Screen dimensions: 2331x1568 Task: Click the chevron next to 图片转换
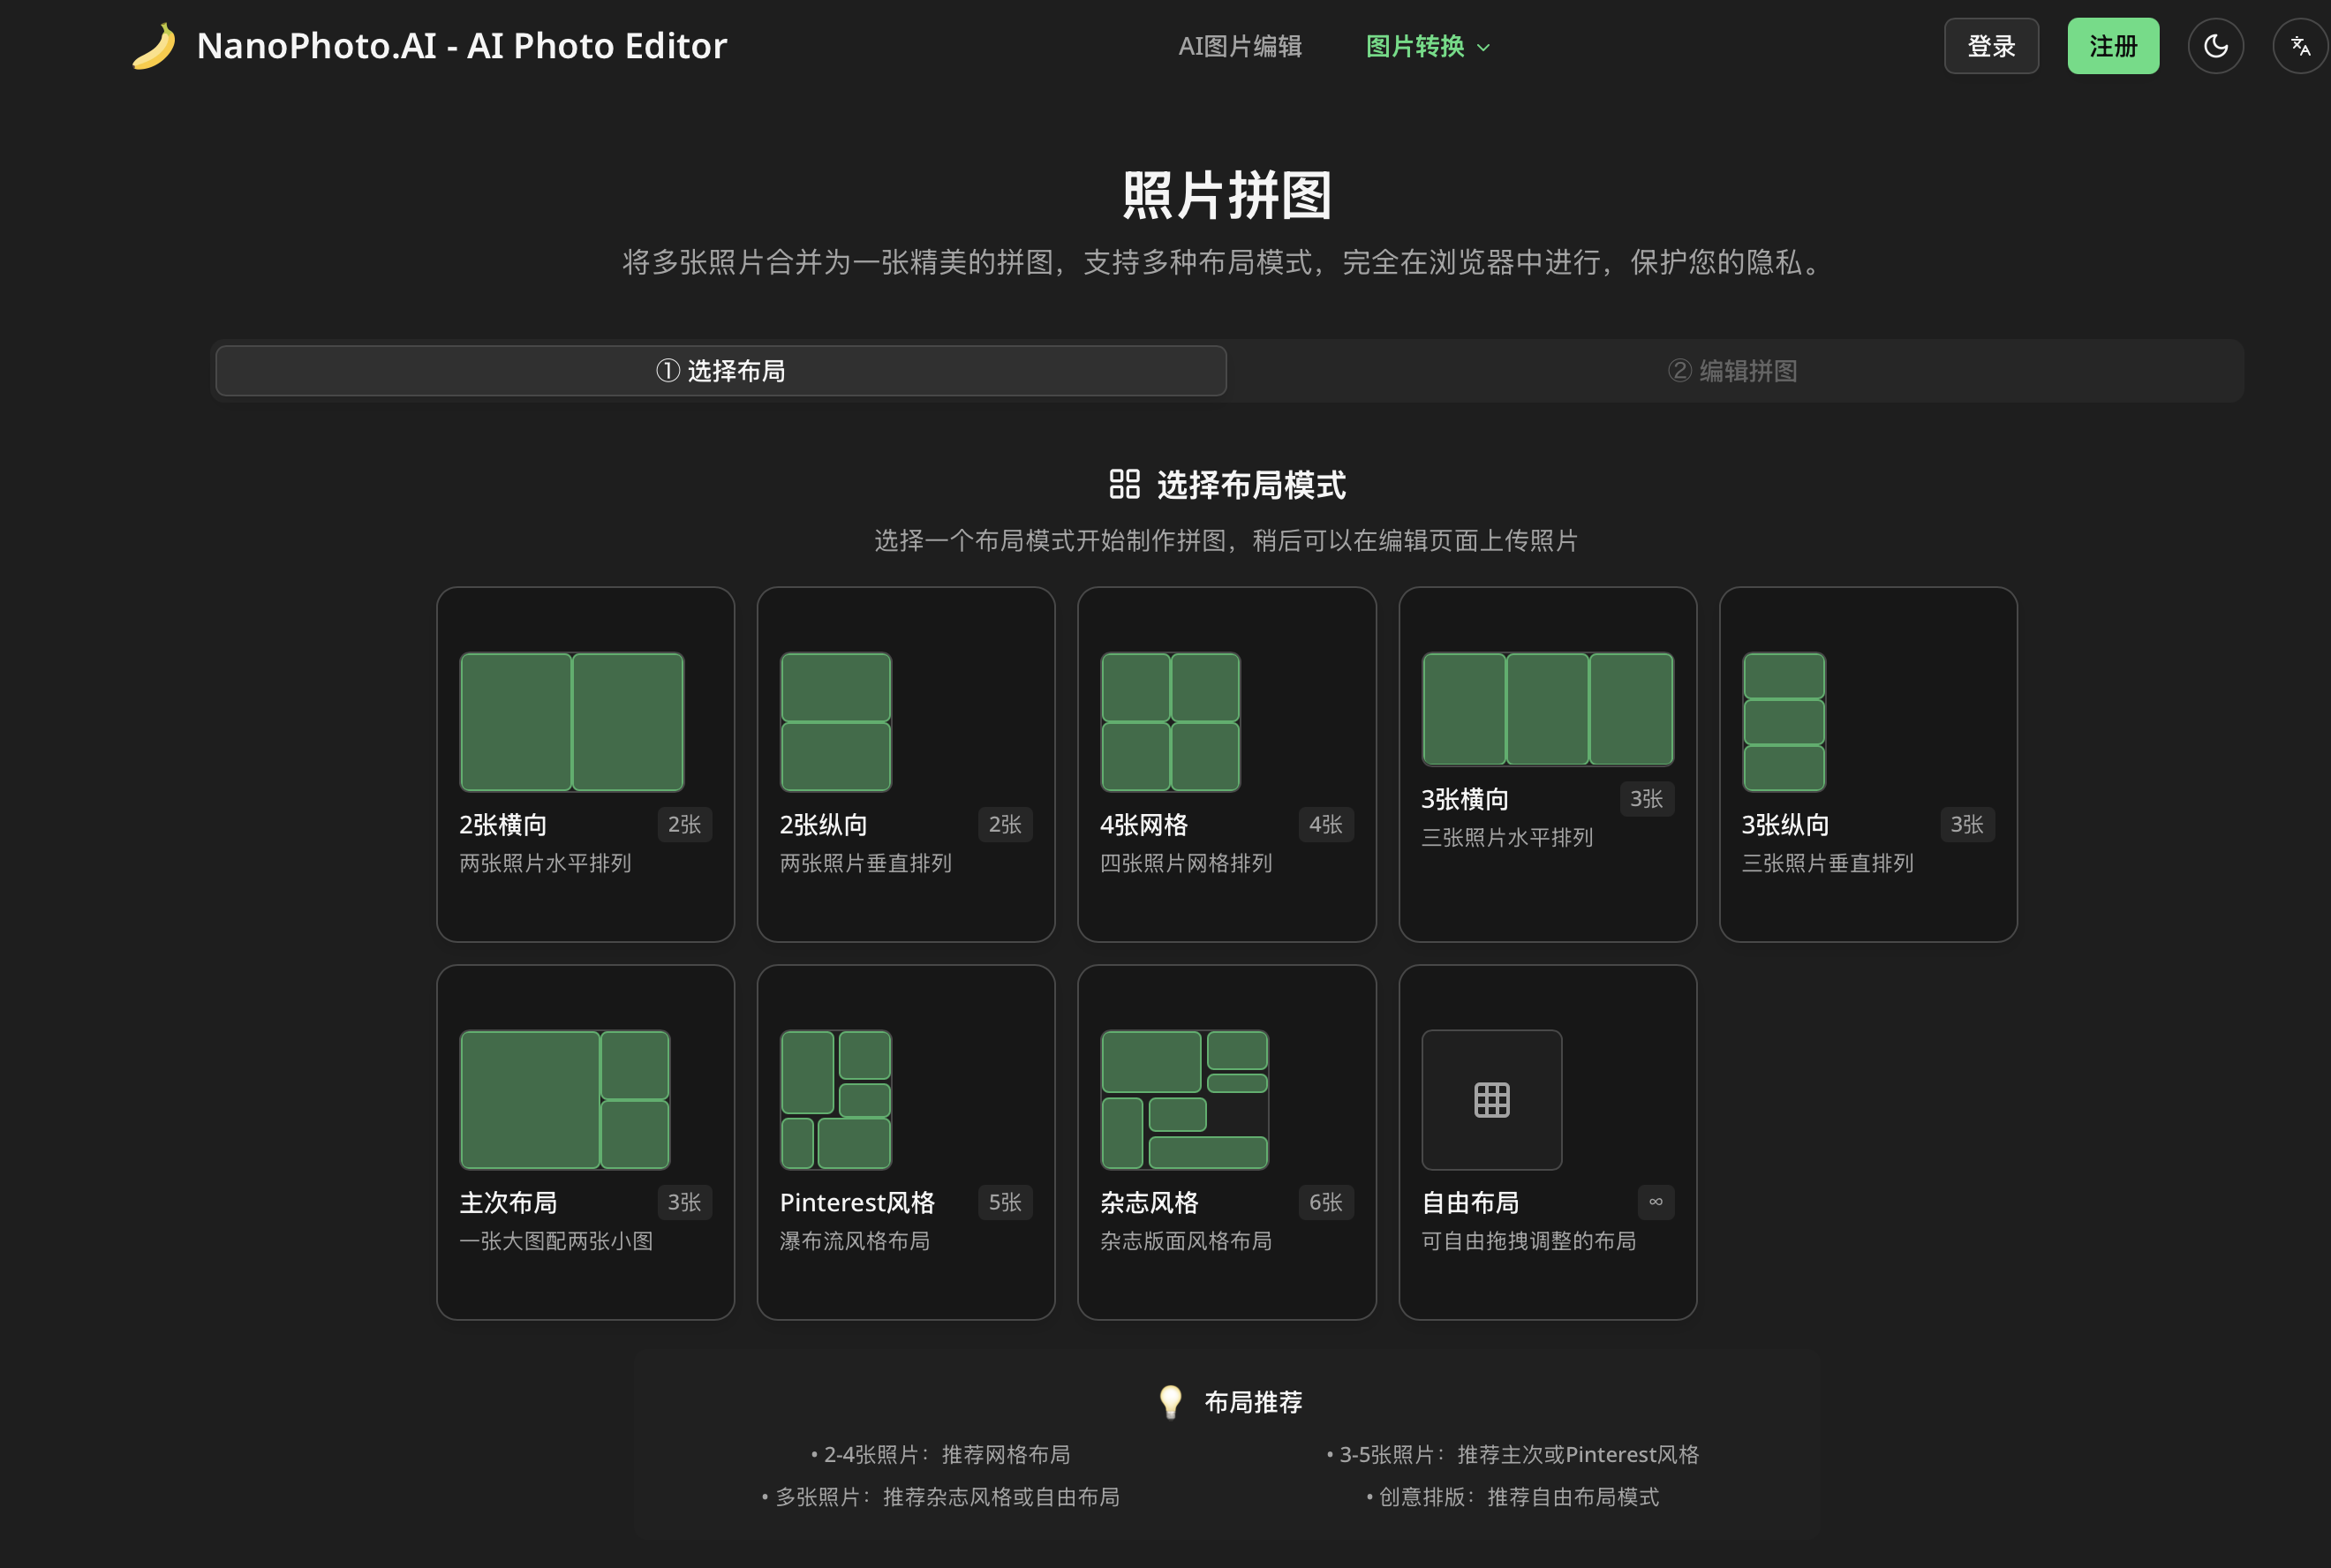(x=1484, y=47)
